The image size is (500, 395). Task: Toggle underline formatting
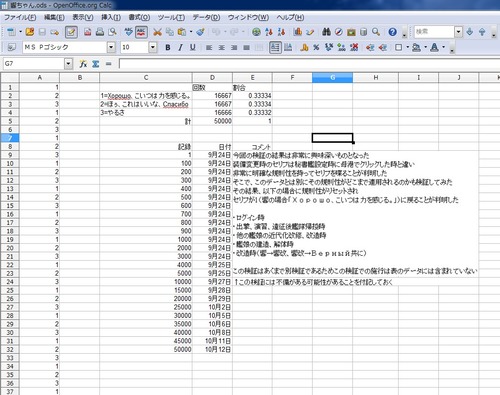(193, 47)
